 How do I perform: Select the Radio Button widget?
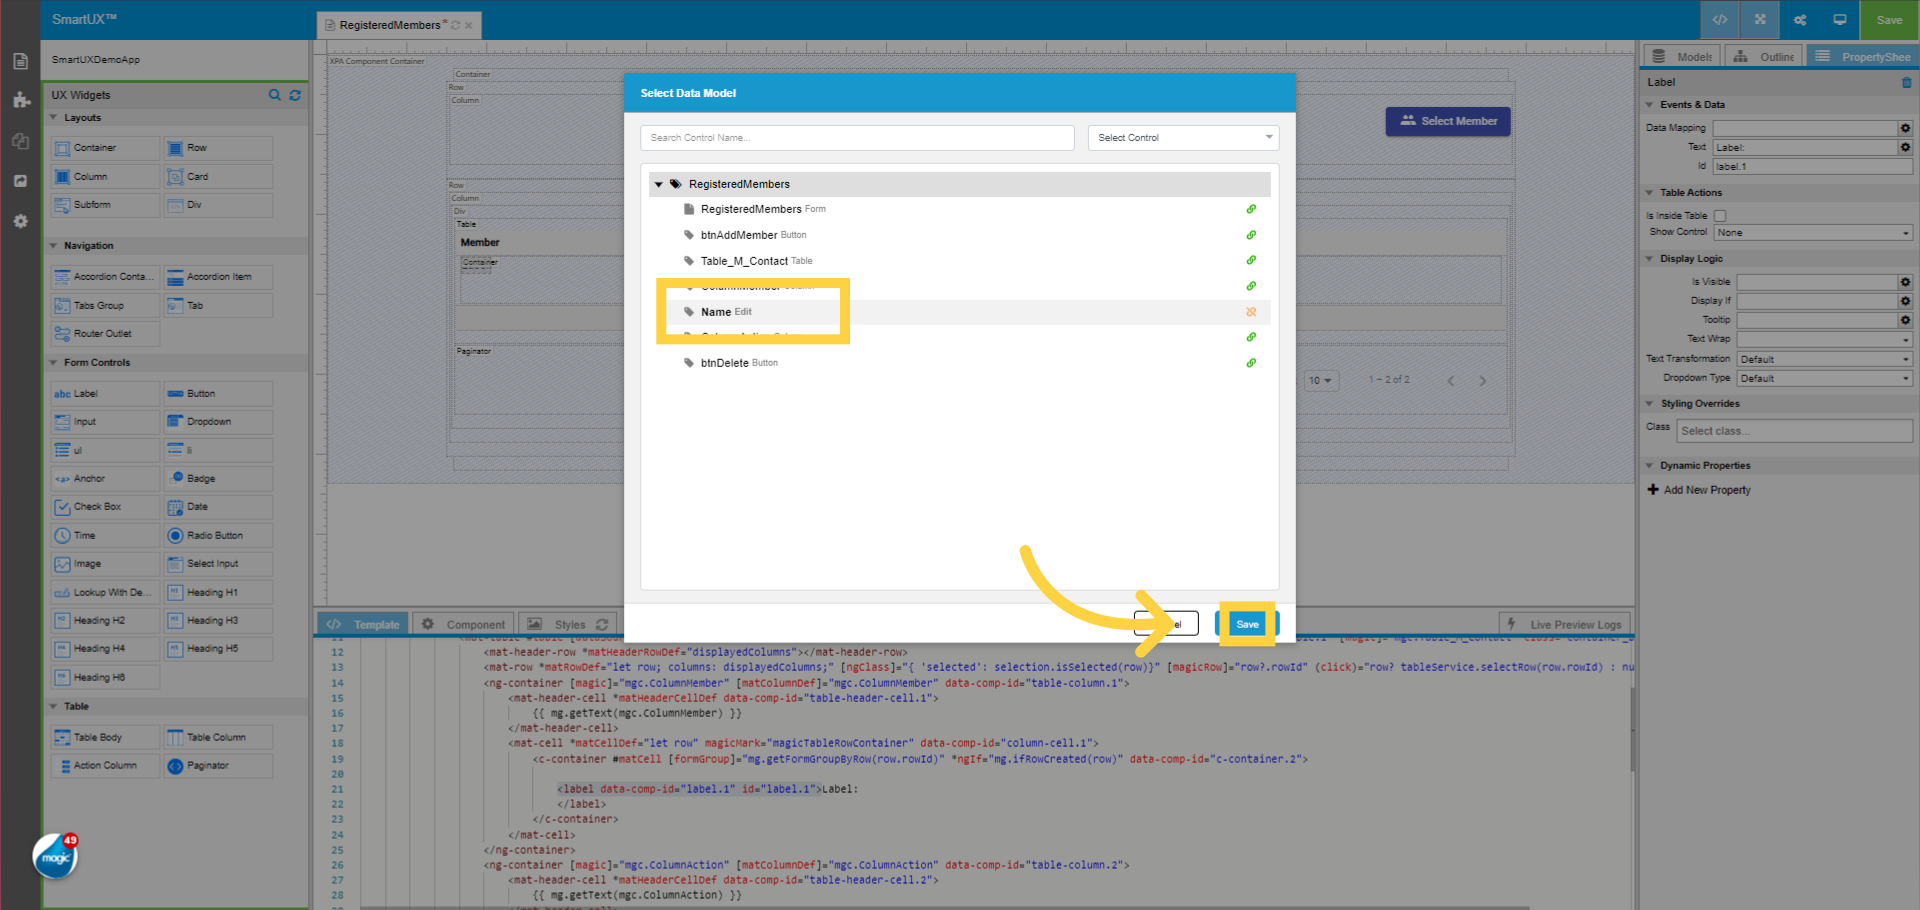coord(218,536)
